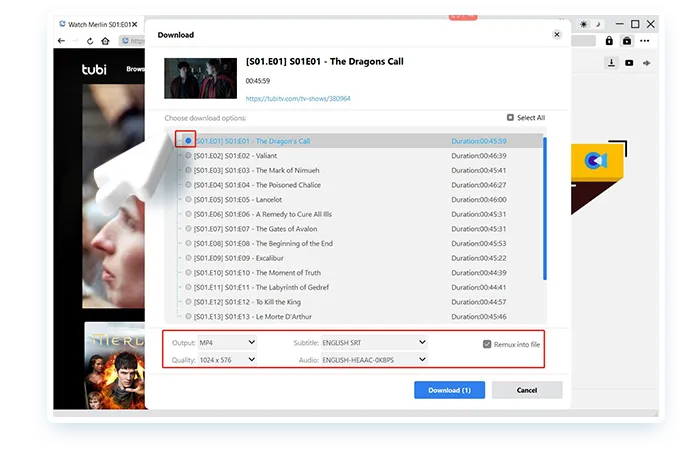684x449 pixels.
Task: Close the Download dialog with X
Action: pyautogui.click(x=557, y=34)
